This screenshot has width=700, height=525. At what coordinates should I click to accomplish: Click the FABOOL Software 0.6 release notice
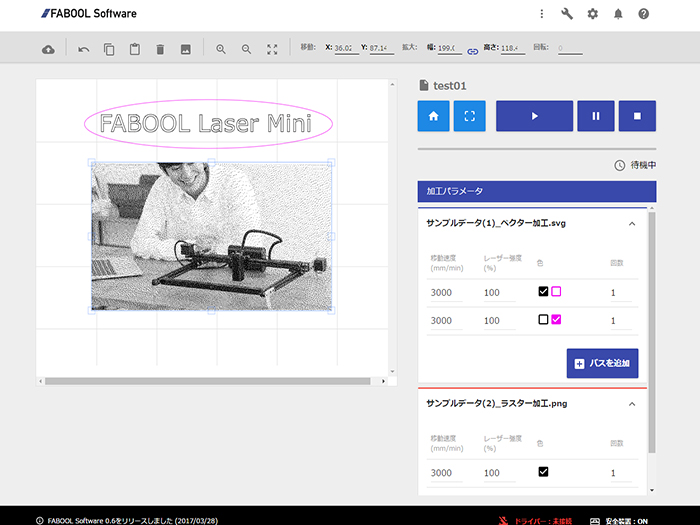click(x=133, y=521)
